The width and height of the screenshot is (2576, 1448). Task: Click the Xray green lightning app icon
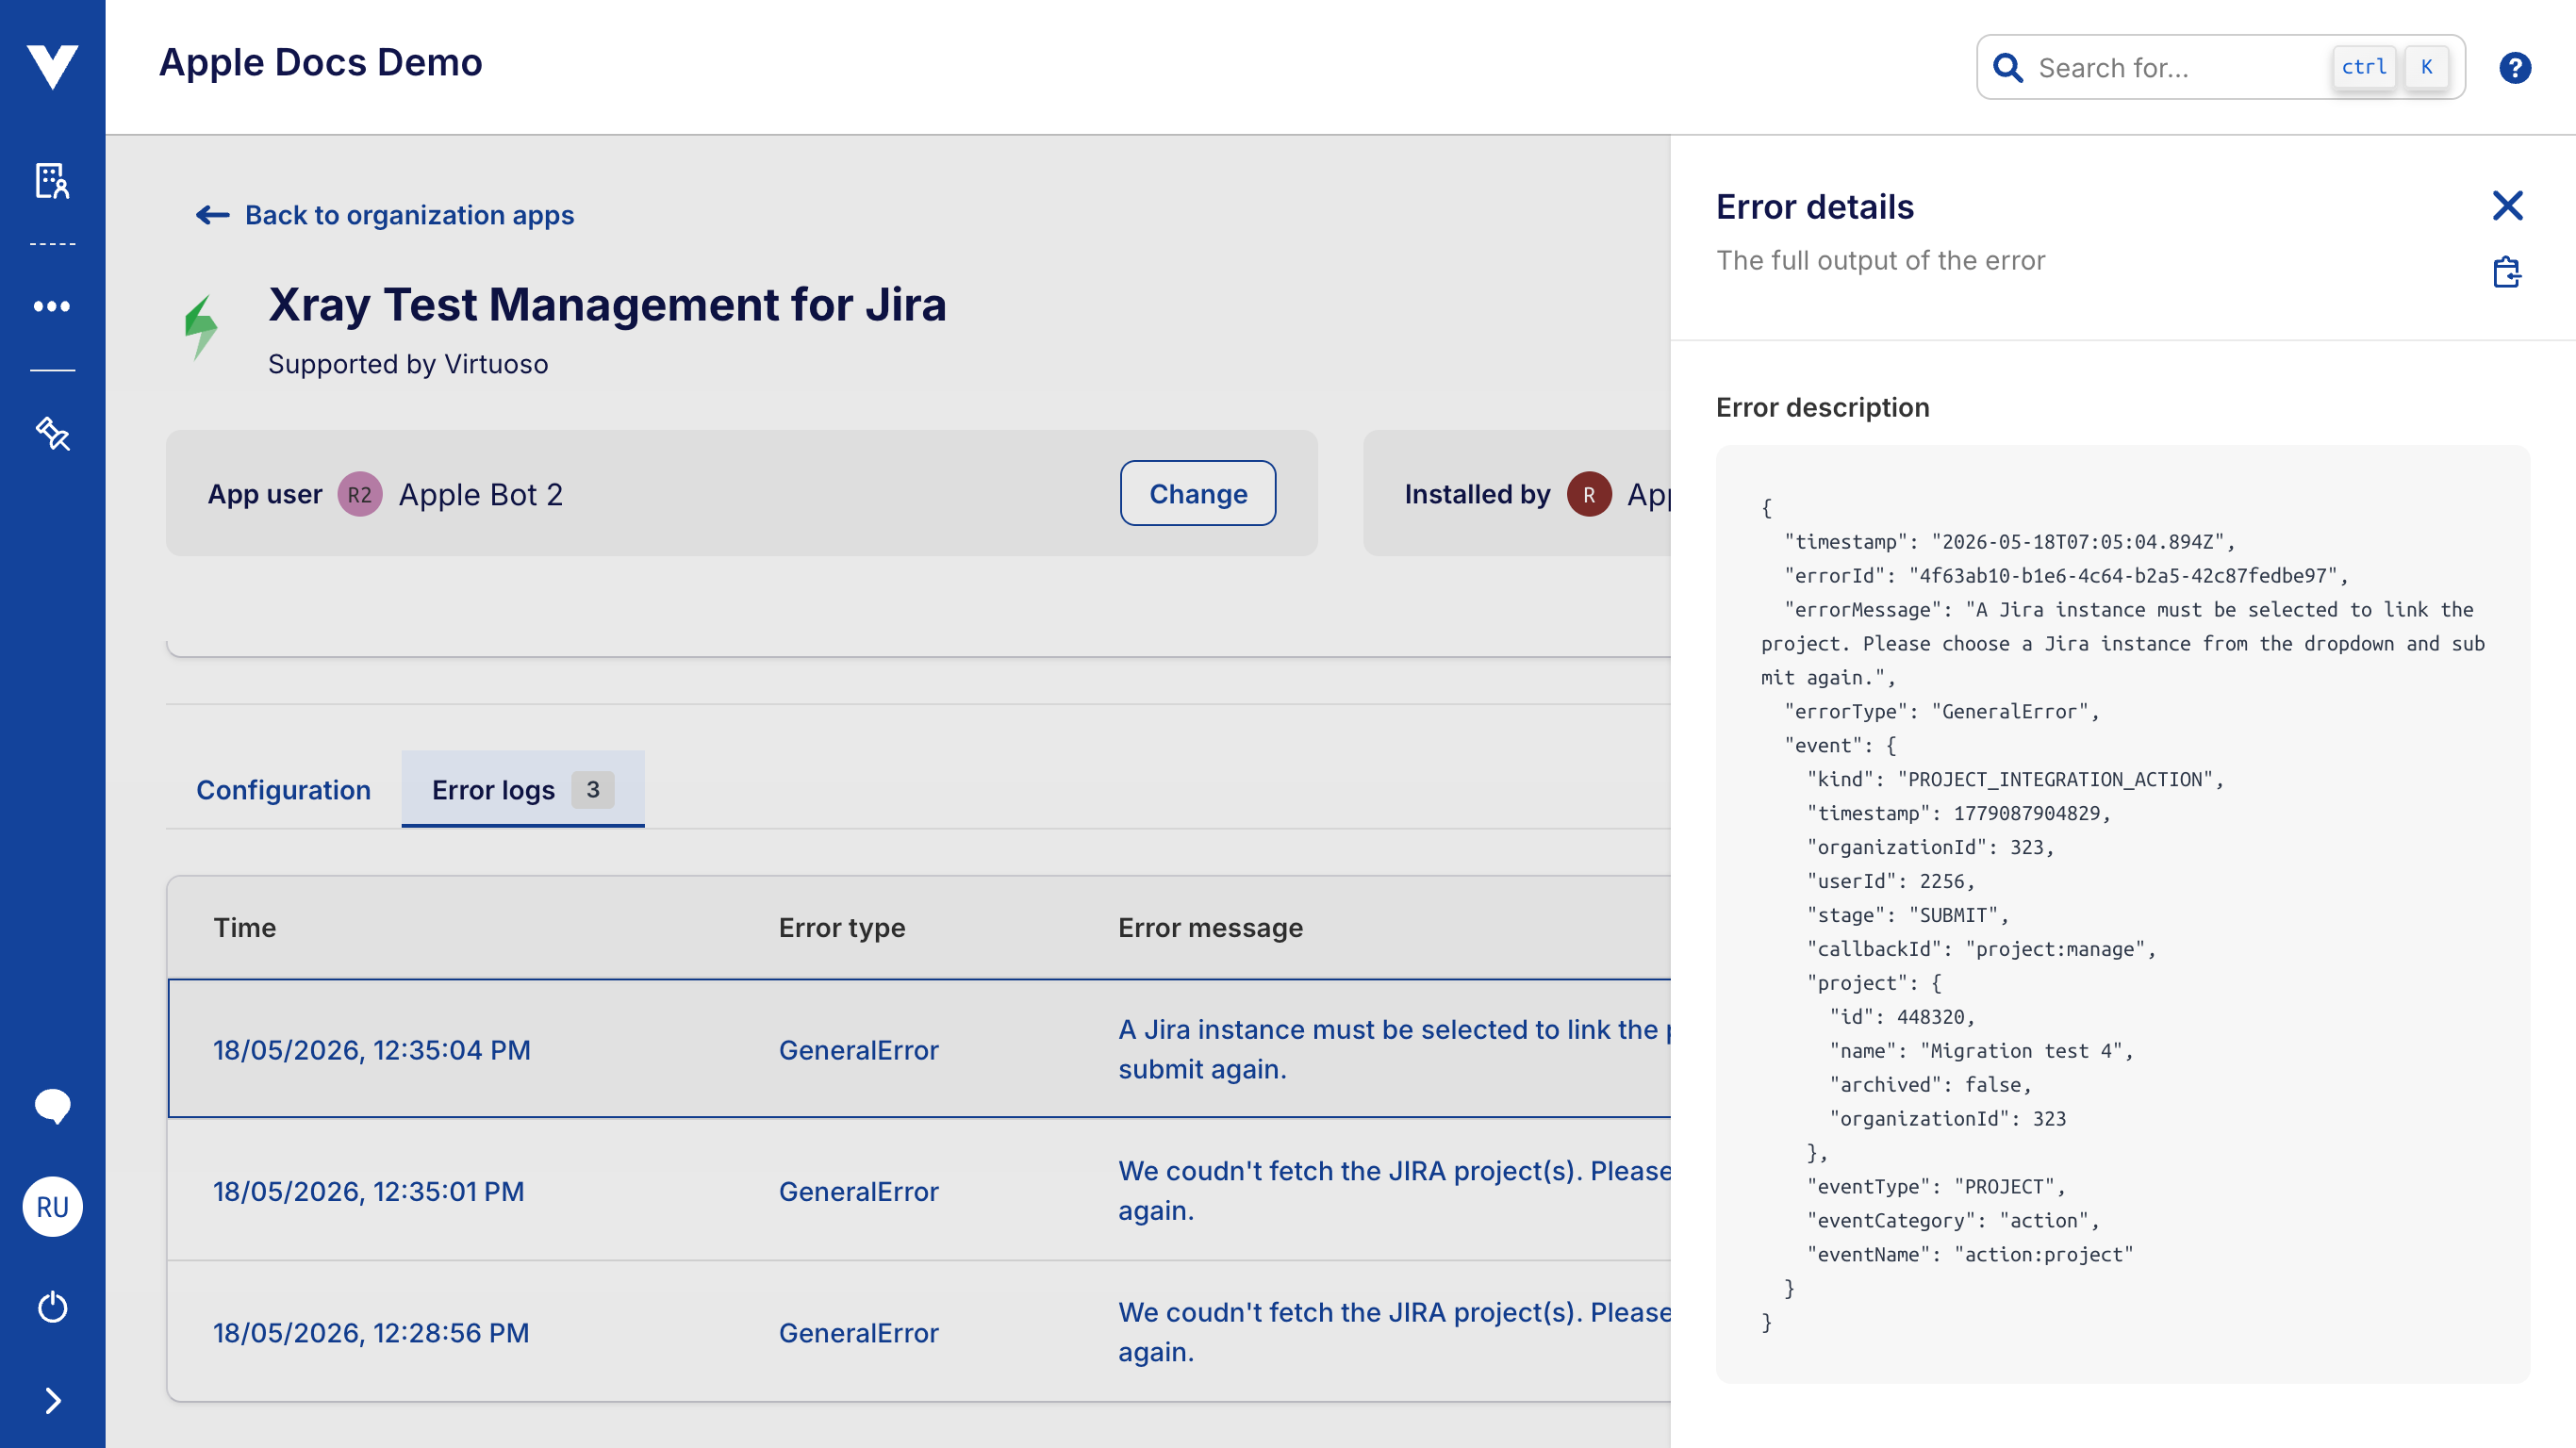tap(201, 327)
